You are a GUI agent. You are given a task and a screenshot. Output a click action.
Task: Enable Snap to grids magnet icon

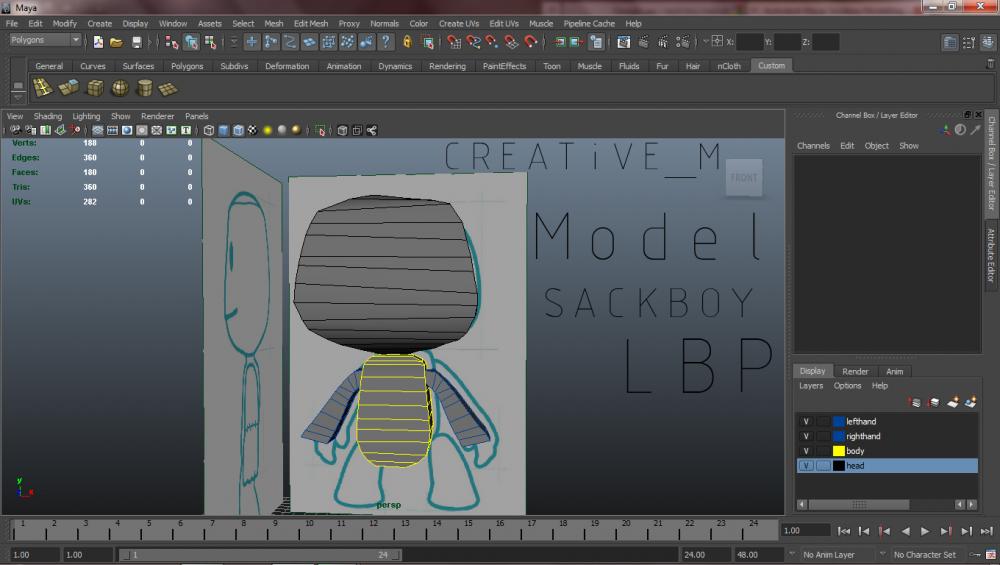tap(454, 42)
